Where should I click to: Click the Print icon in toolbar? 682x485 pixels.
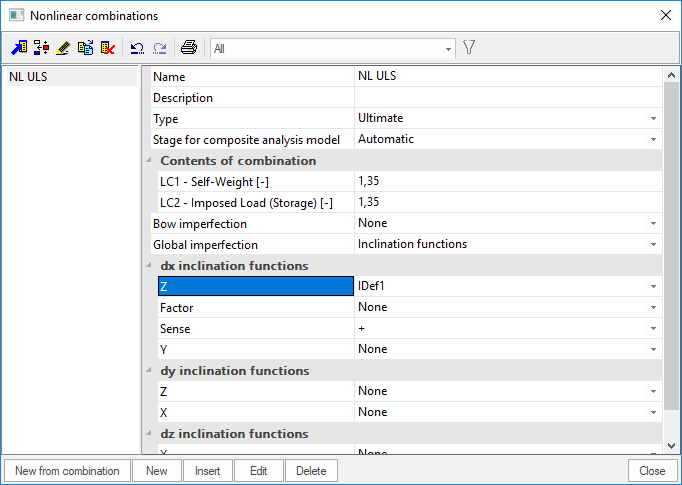click(x=188, y=47)
